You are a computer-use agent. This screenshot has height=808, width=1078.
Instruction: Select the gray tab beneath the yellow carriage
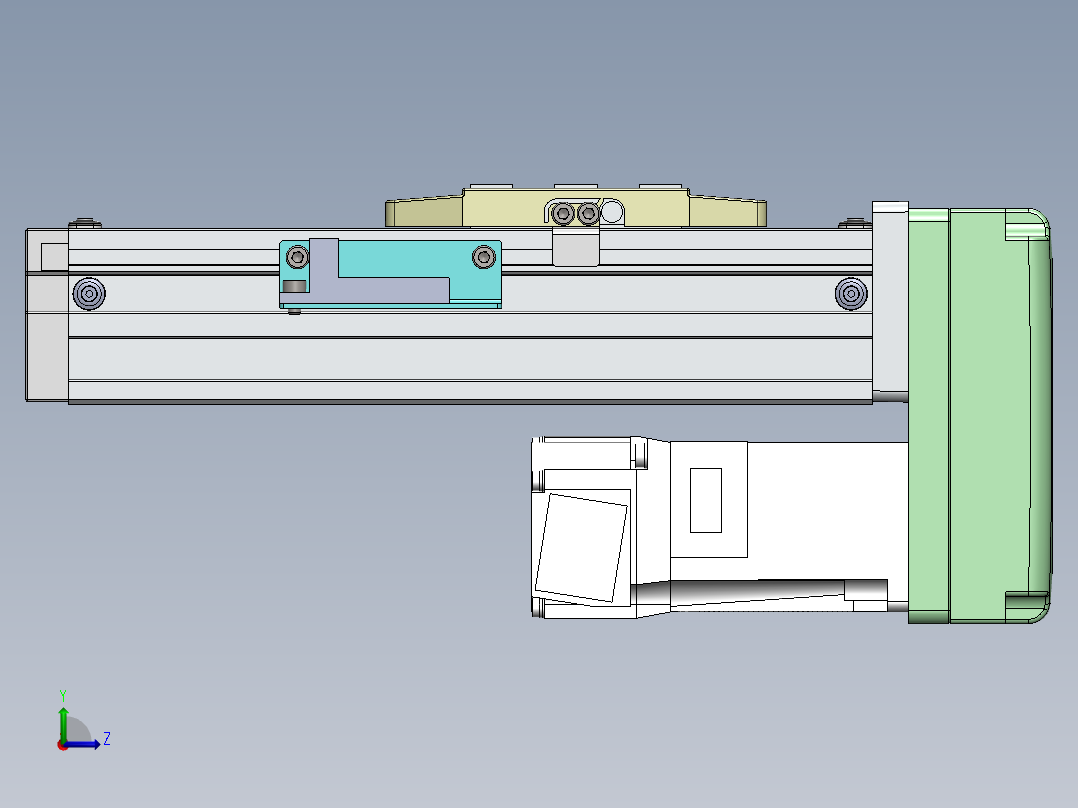click(576, 248)
